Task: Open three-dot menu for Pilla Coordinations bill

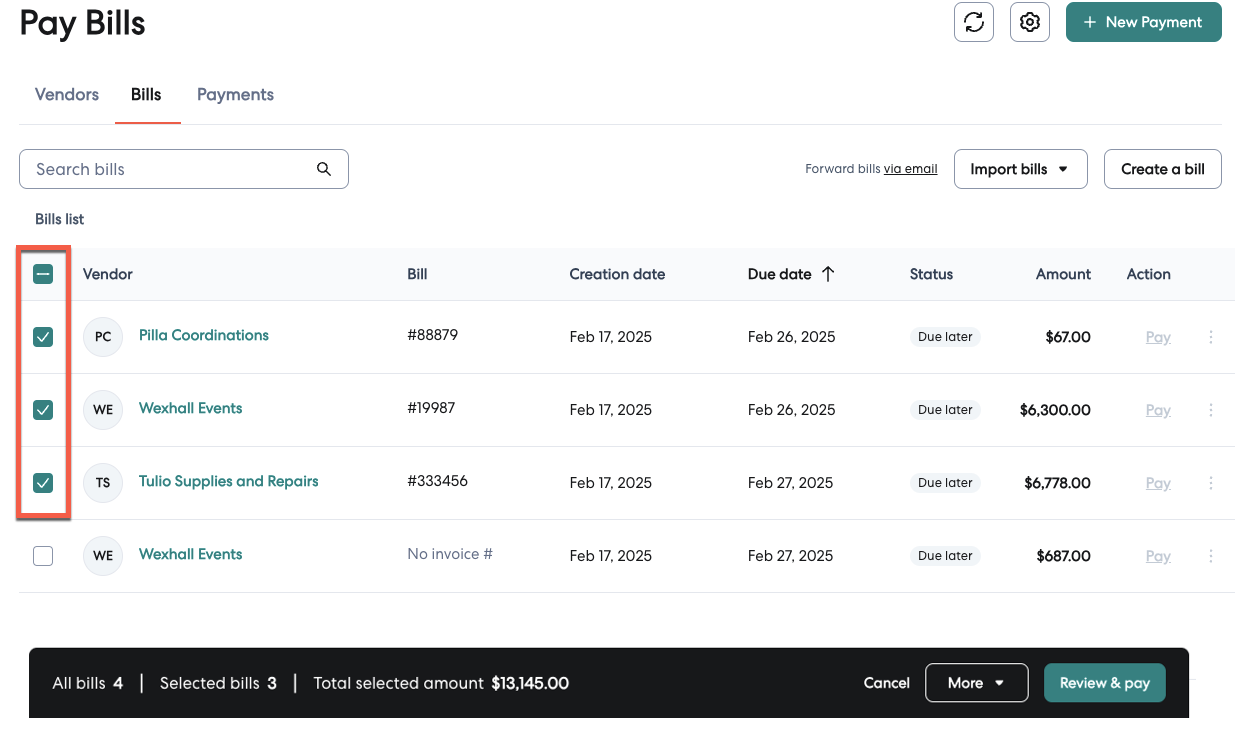Action: click(x=1210, y=337)
